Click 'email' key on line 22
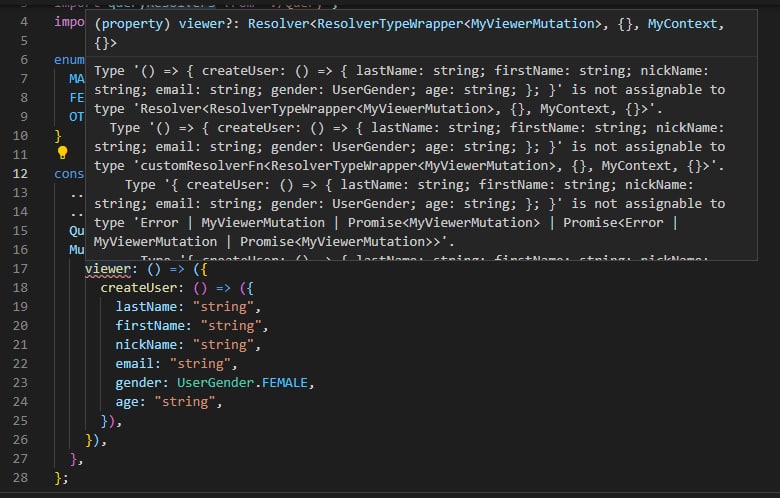Image resolution: width=780 pixels, height=498 pixels. point(134,364)
